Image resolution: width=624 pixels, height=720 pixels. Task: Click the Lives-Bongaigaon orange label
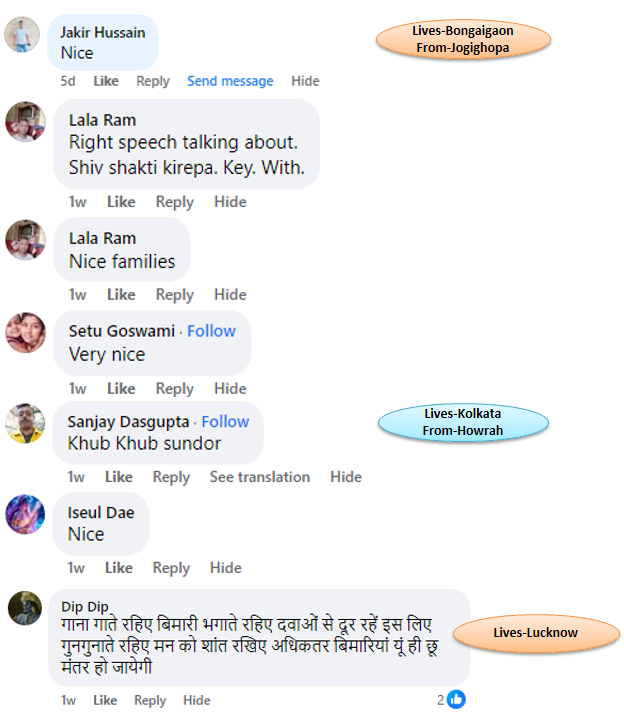click(x=463, y=39)
